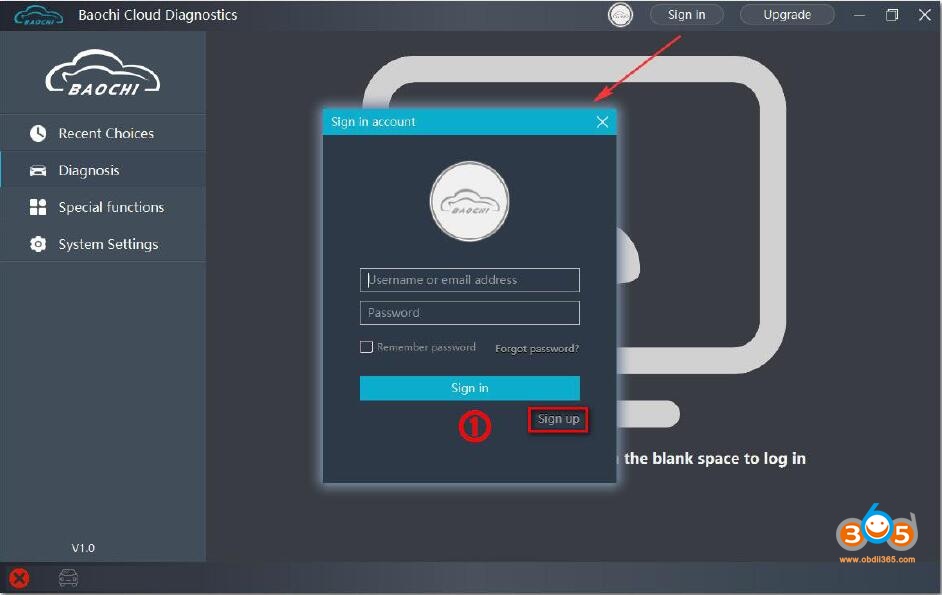Open the user avatar icon in the title bar
This screenshot has height=595, width=942.
(620, 14)
